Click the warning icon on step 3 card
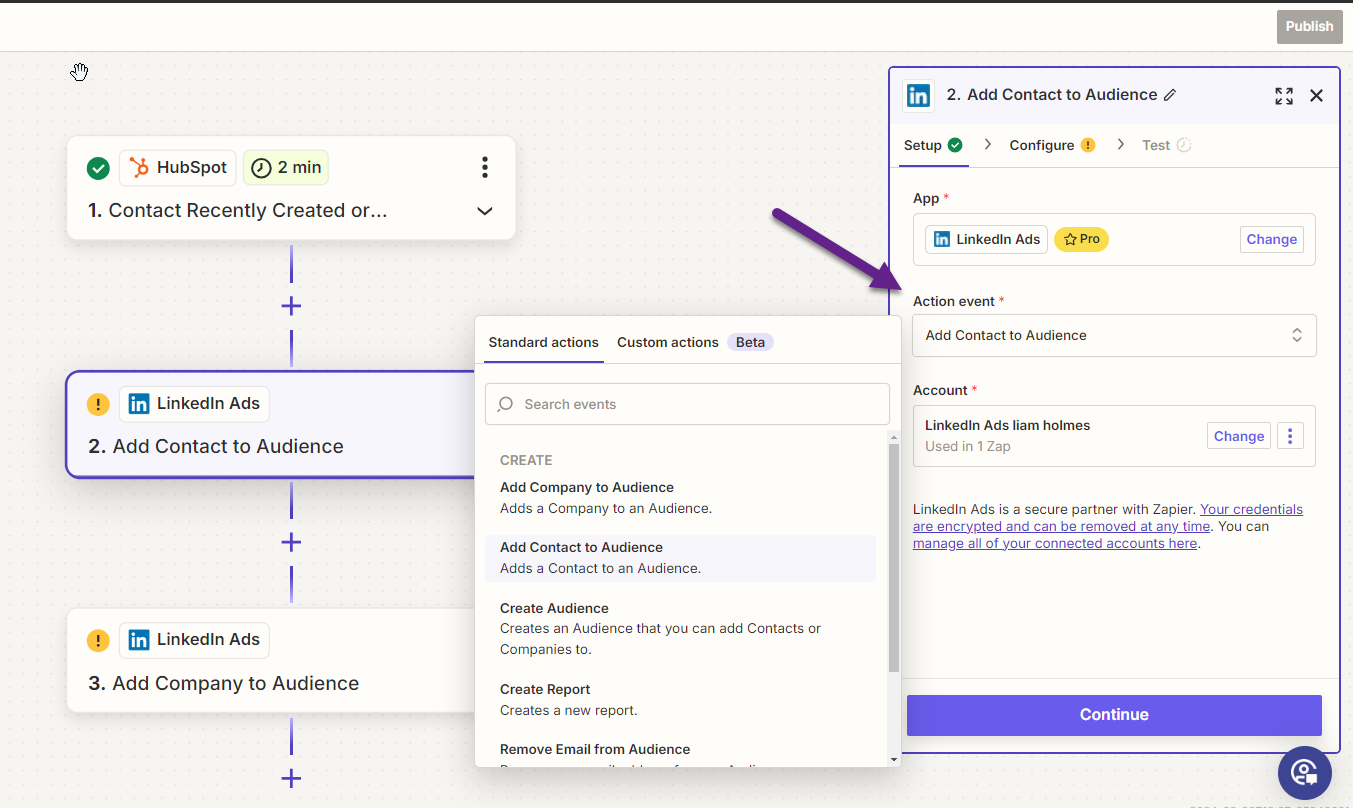Image resolution: width=1353 pixels, height=808 pixels. pyautogui.click(x=98, y=640)
